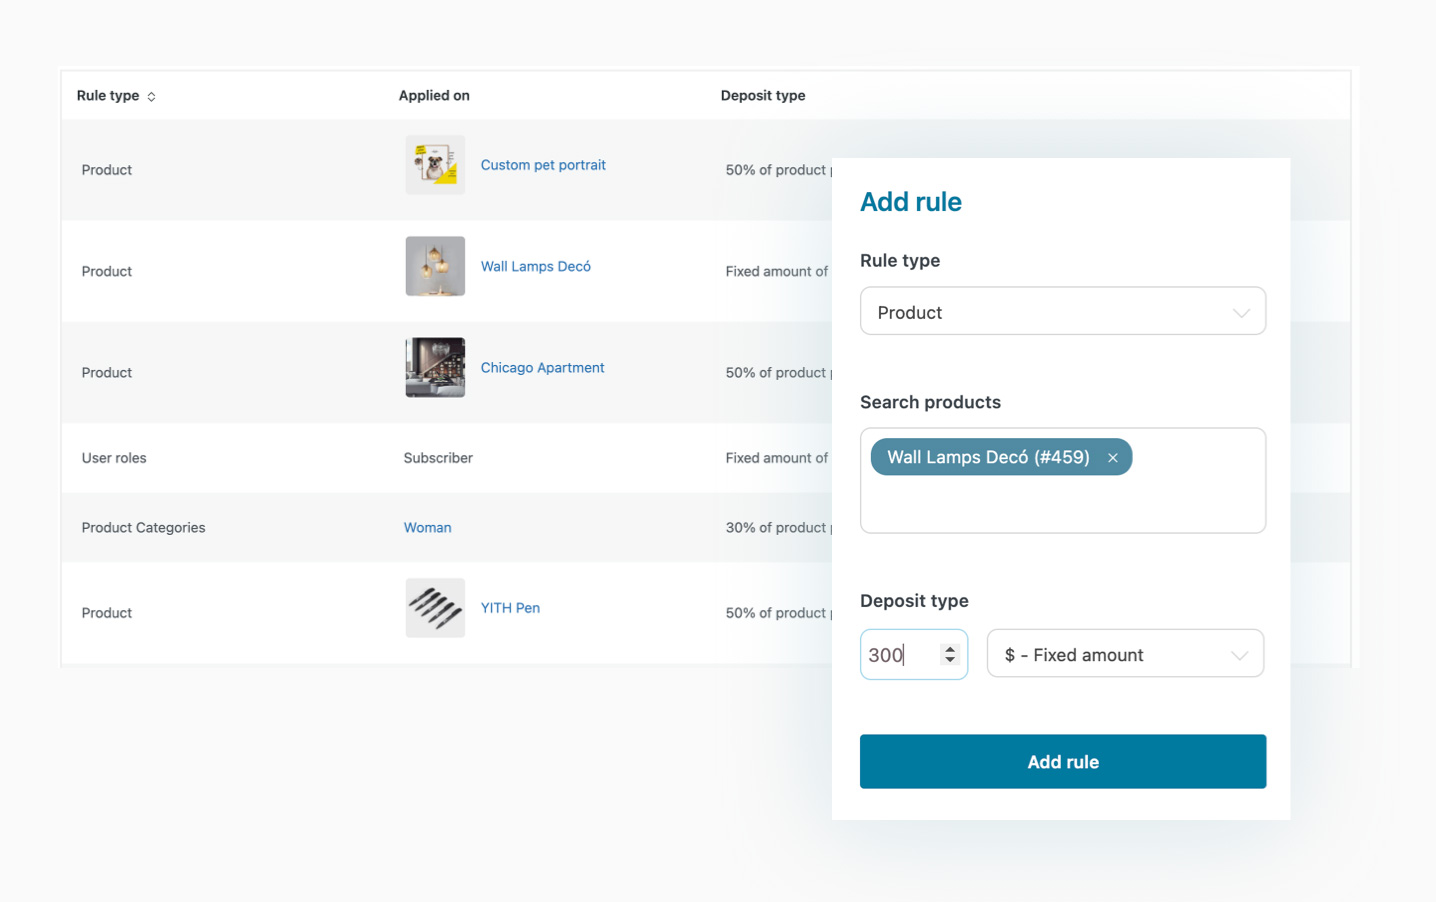
Task: Open the Fixed amount deposit type dropdown
Action: pos(1125,654)
